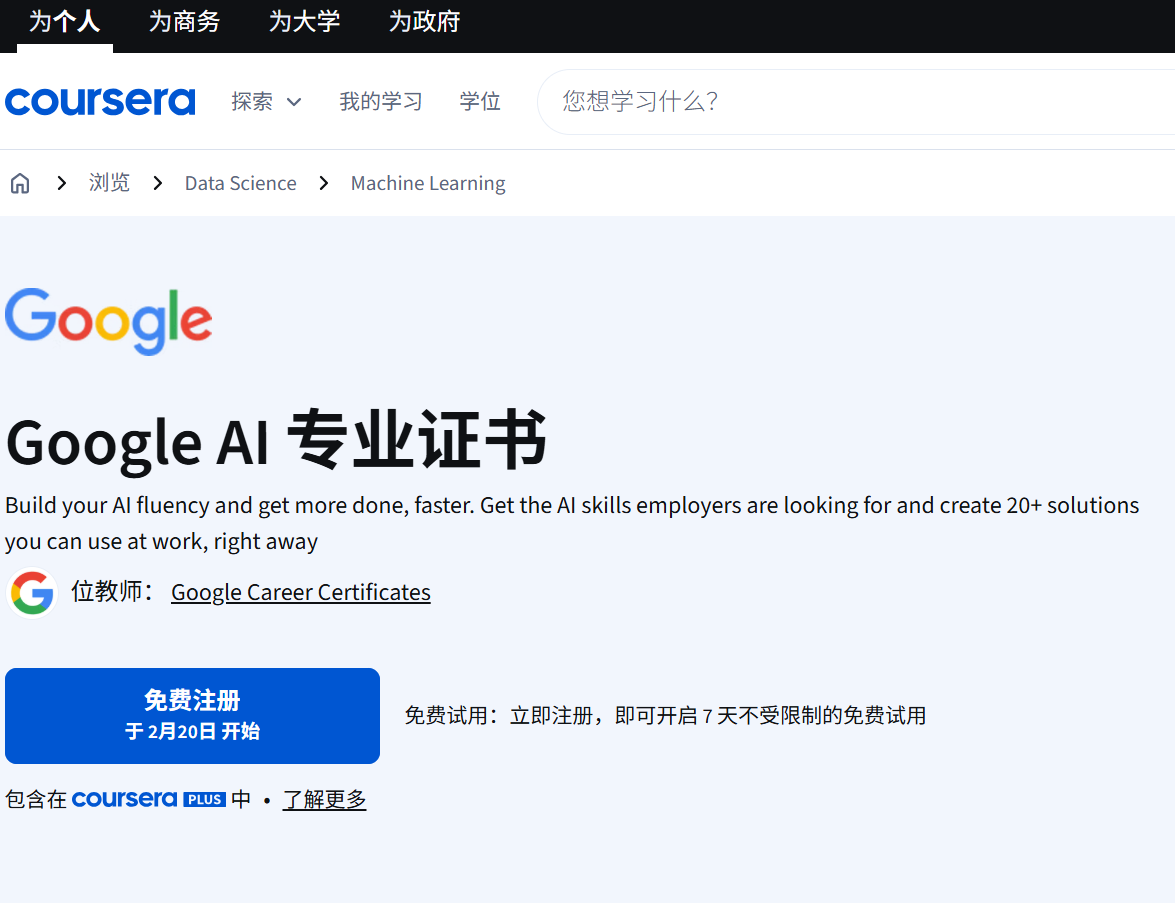This screenshot has width=1175, height=903.
Task: Click the 了解更多 link
Action: (324, 799)
